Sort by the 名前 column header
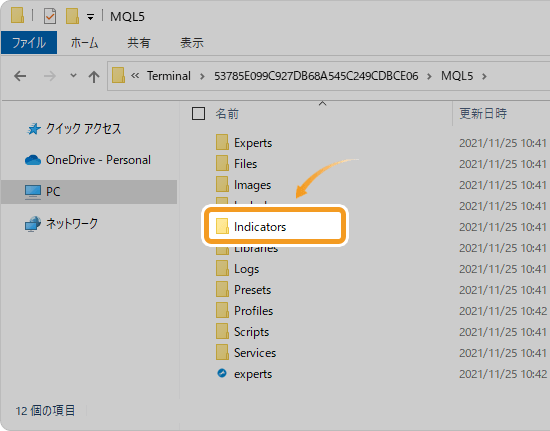The image size is (550, 431). click(227, 114)
